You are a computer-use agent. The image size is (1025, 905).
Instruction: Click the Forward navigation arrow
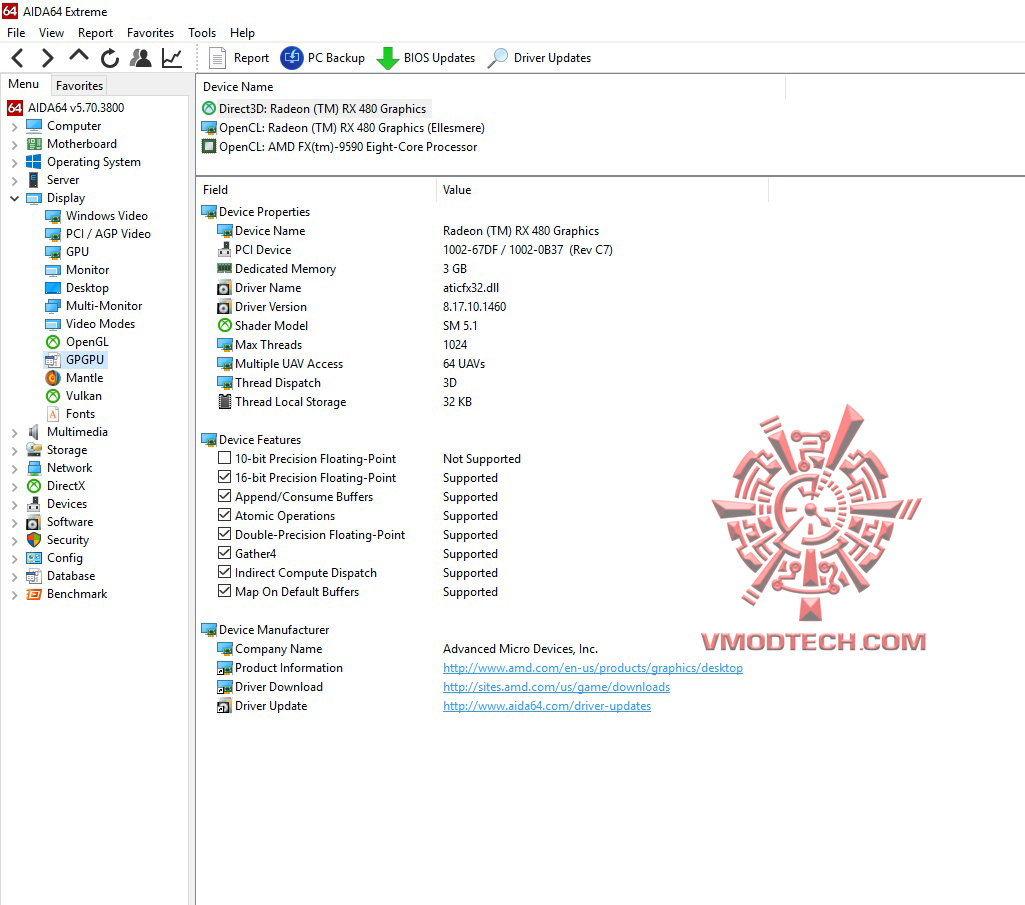pyautogui.click(x=47, y=58)
